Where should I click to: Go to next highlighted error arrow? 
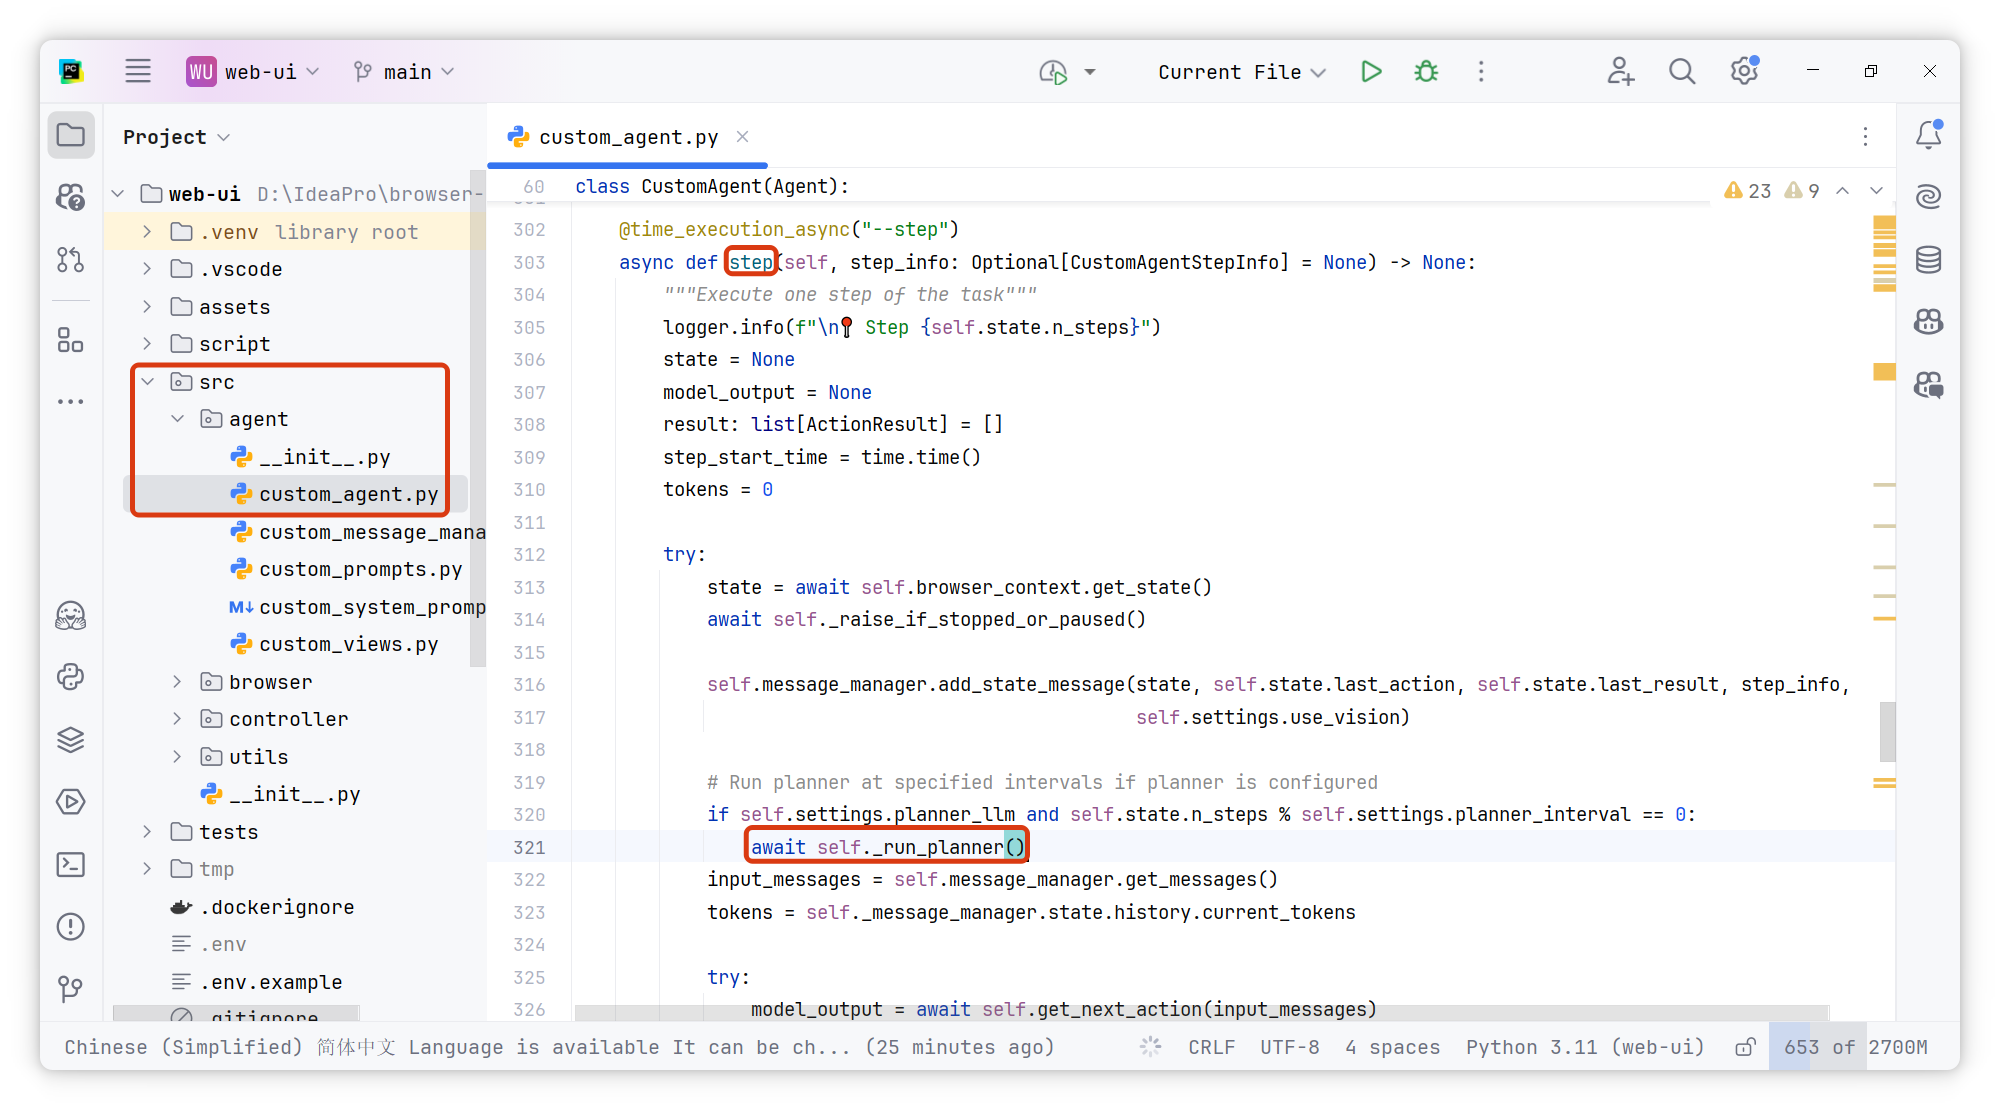[1876, 191]
